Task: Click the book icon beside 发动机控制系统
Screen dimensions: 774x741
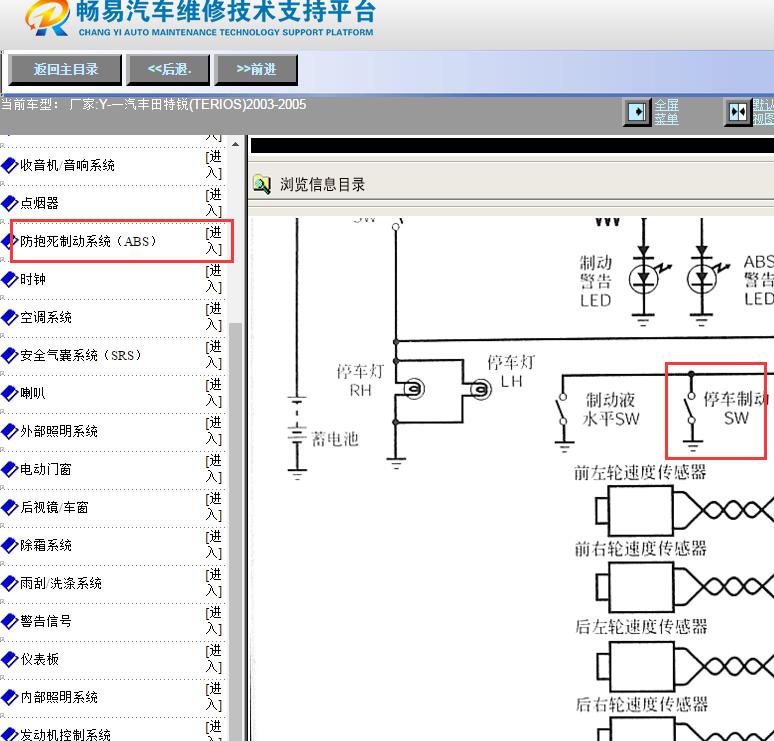Action: point(9,735)
